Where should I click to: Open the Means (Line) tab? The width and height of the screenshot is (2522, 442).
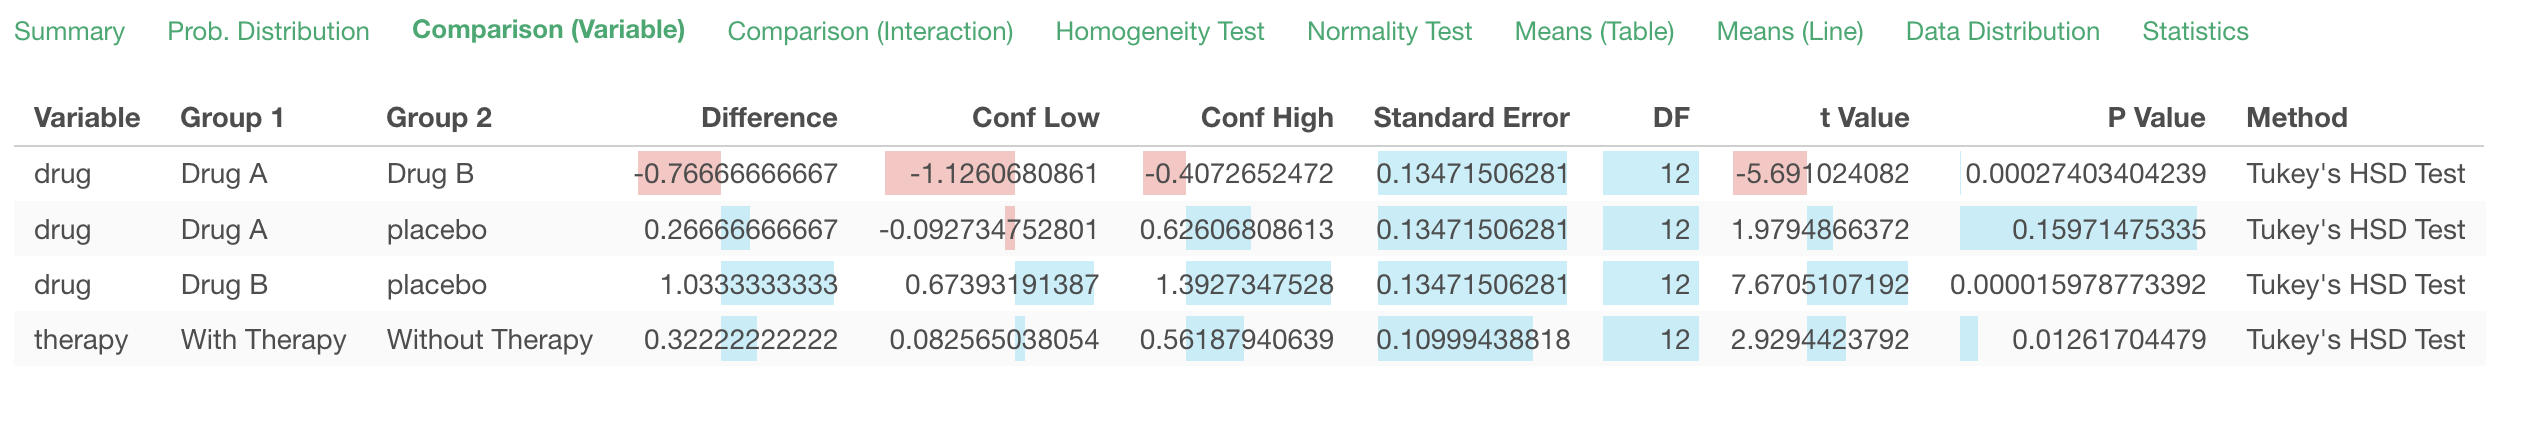point(1790,31)
